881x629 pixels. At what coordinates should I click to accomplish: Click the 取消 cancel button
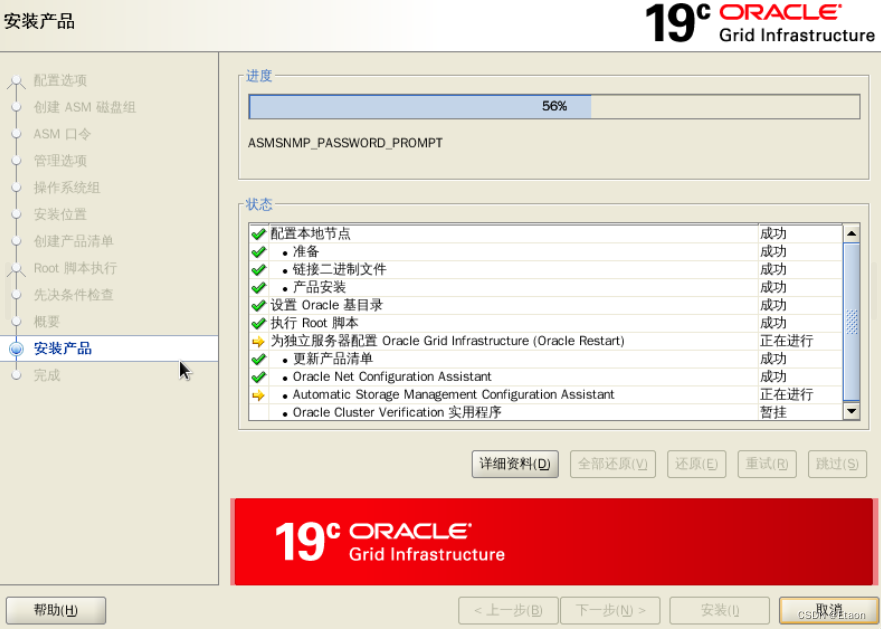829,610
